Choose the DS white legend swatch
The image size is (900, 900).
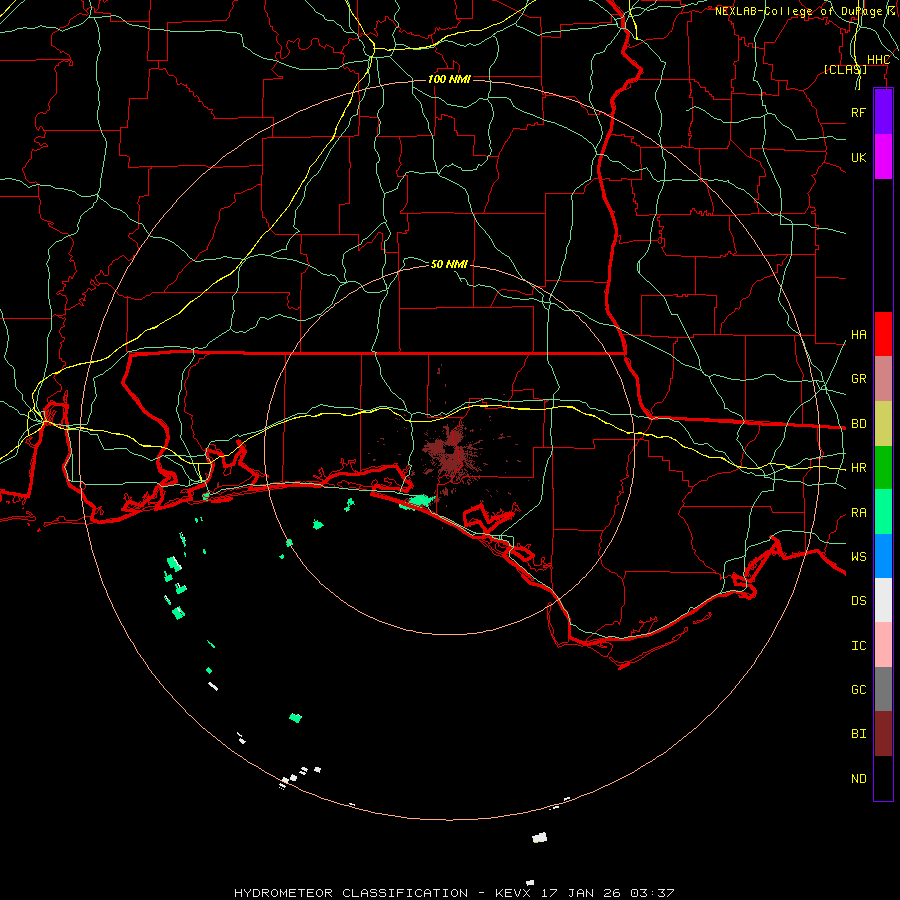(883, 600)
